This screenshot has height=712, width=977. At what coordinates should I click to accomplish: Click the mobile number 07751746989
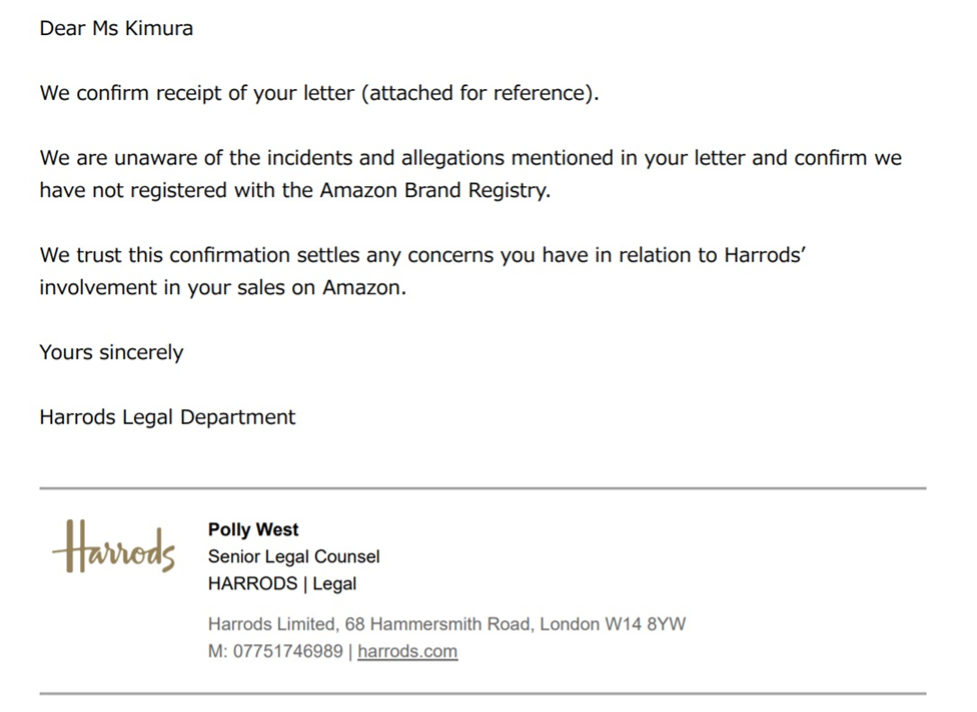(x=288, y=651)
